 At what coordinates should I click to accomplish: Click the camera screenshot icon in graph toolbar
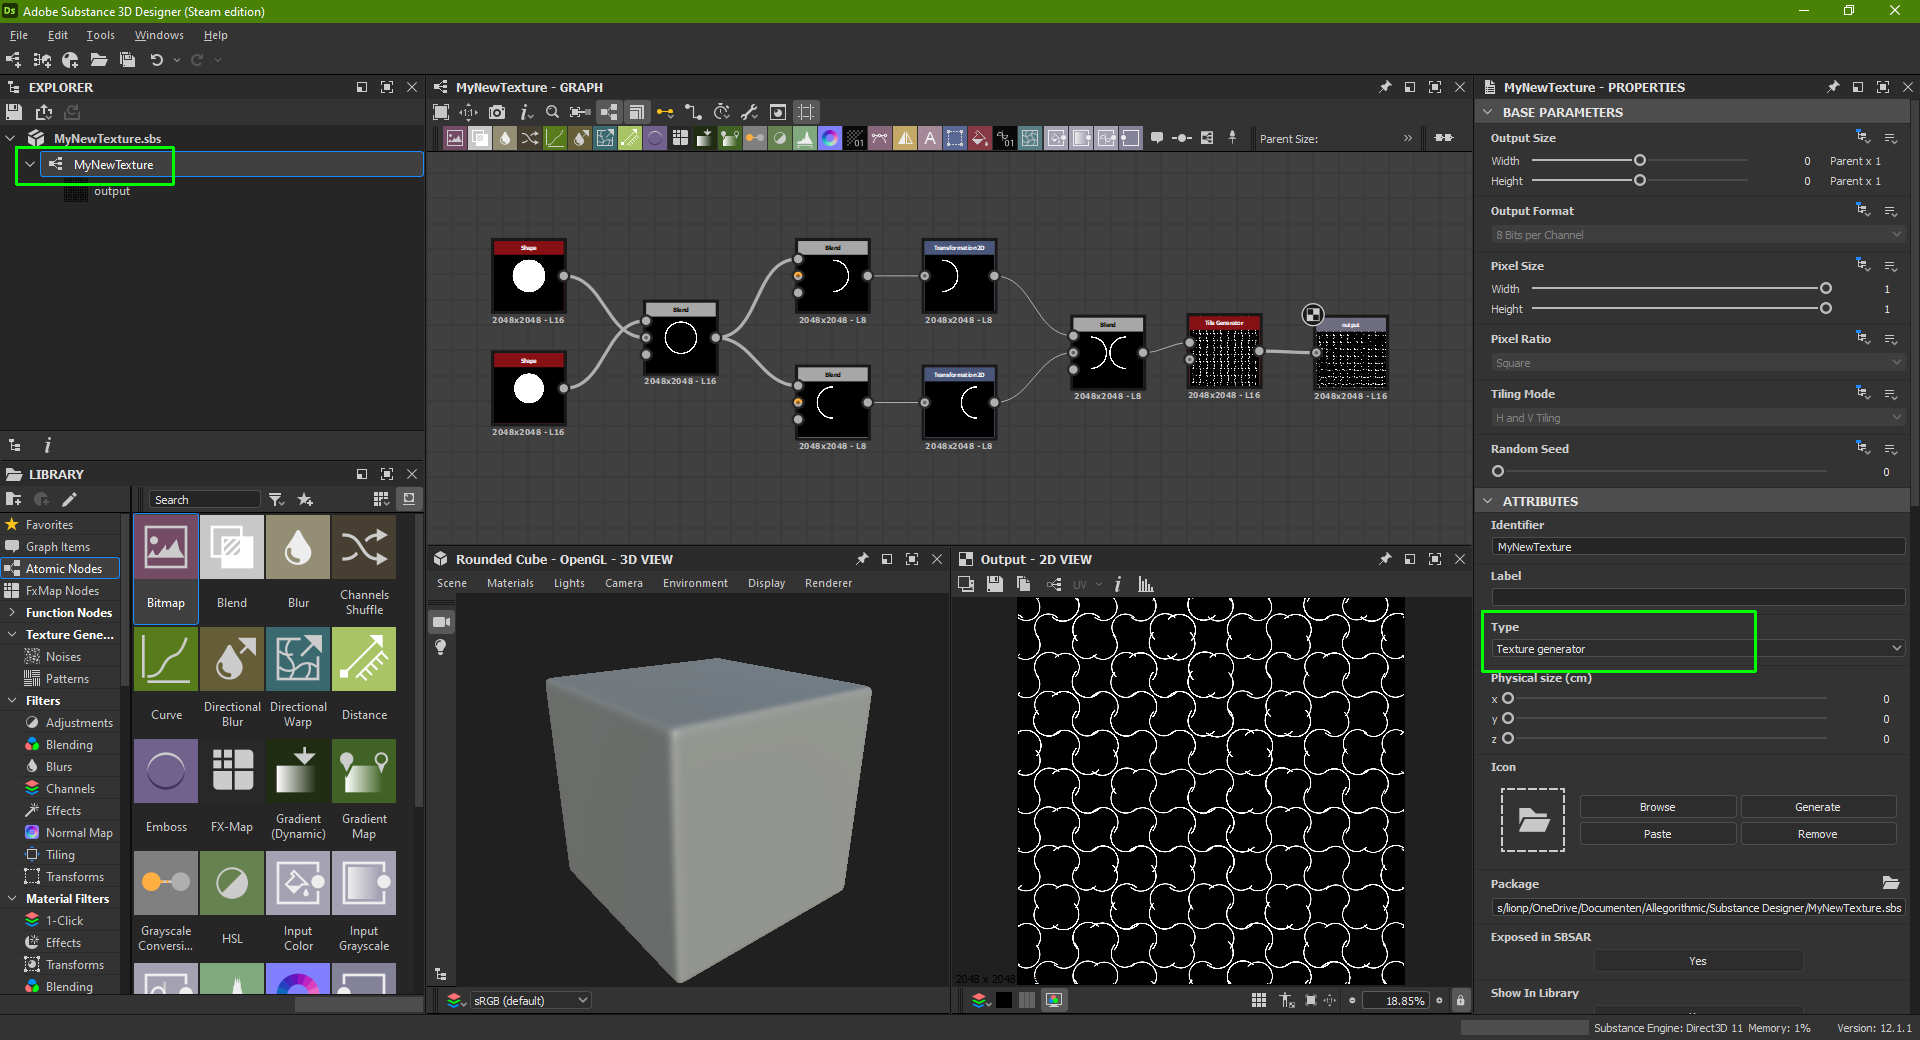(x=497, y=112)
